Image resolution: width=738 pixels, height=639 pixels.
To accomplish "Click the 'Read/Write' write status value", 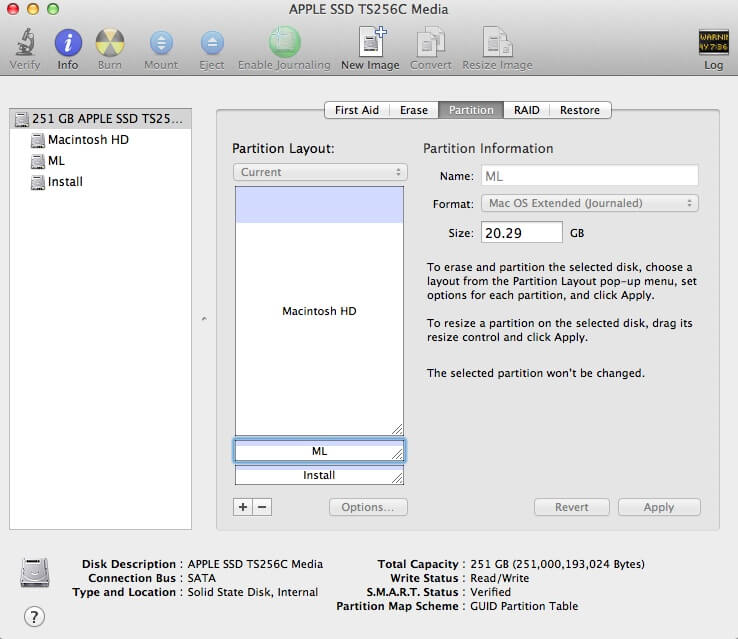I will click(499, 578).
